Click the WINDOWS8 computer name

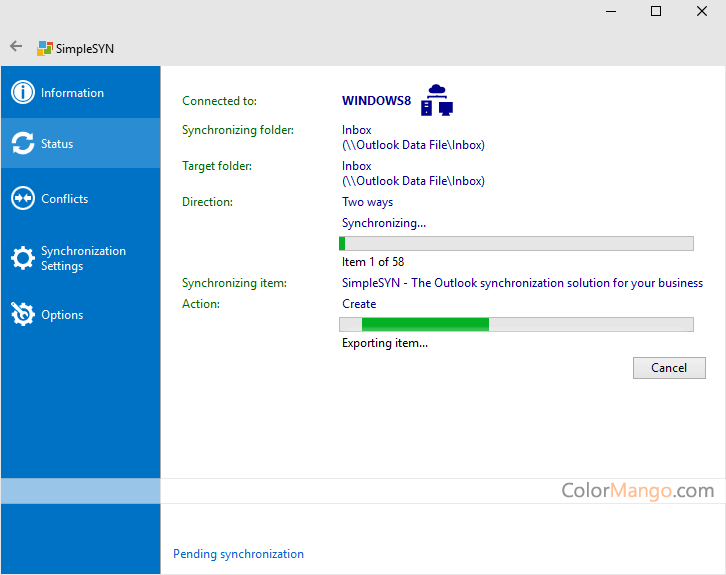[376, 101]
